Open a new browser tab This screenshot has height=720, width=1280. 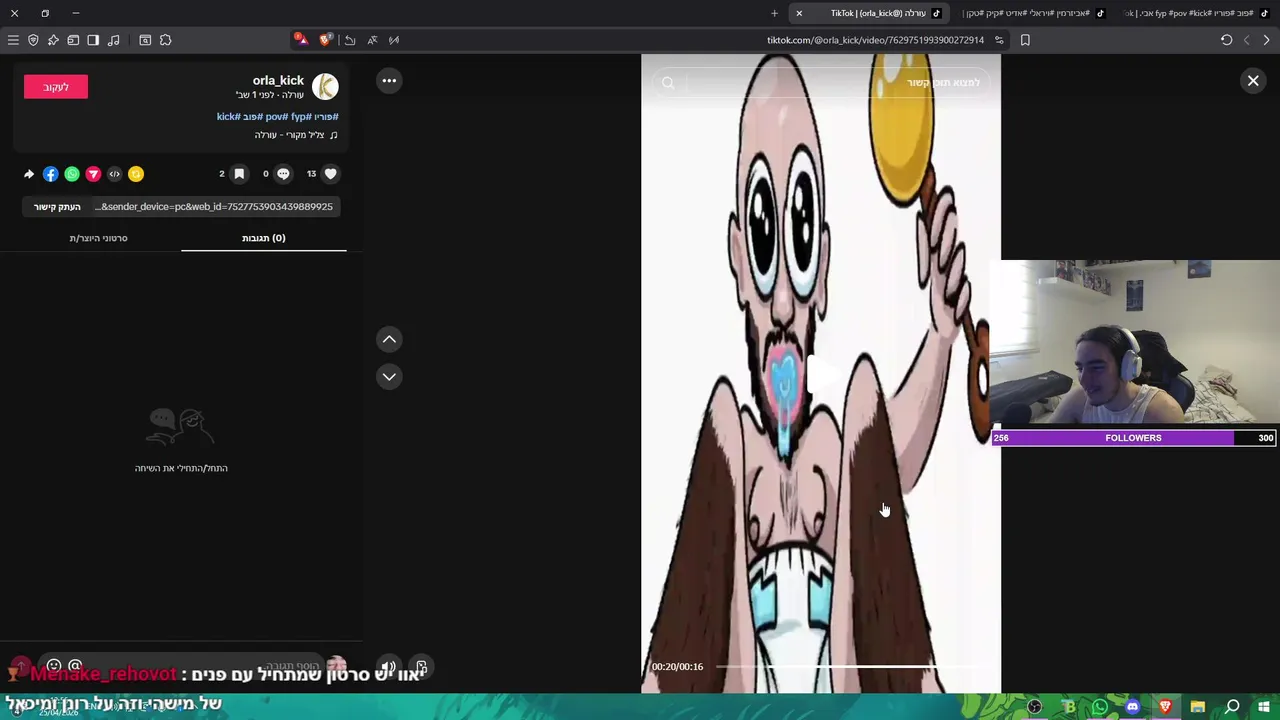[774, 13]
